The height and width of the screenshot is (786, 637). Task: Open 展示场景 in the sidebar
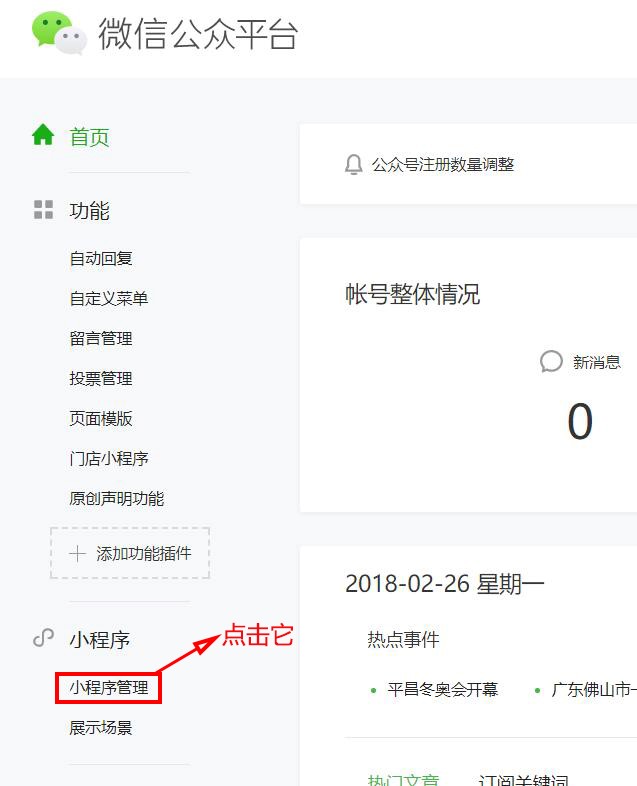point(101,728)
